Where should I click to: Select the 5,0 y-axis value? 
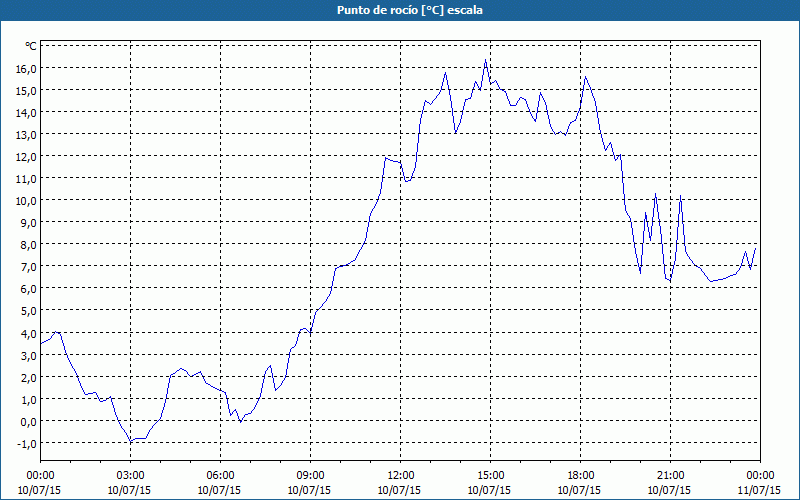(29, 311)
